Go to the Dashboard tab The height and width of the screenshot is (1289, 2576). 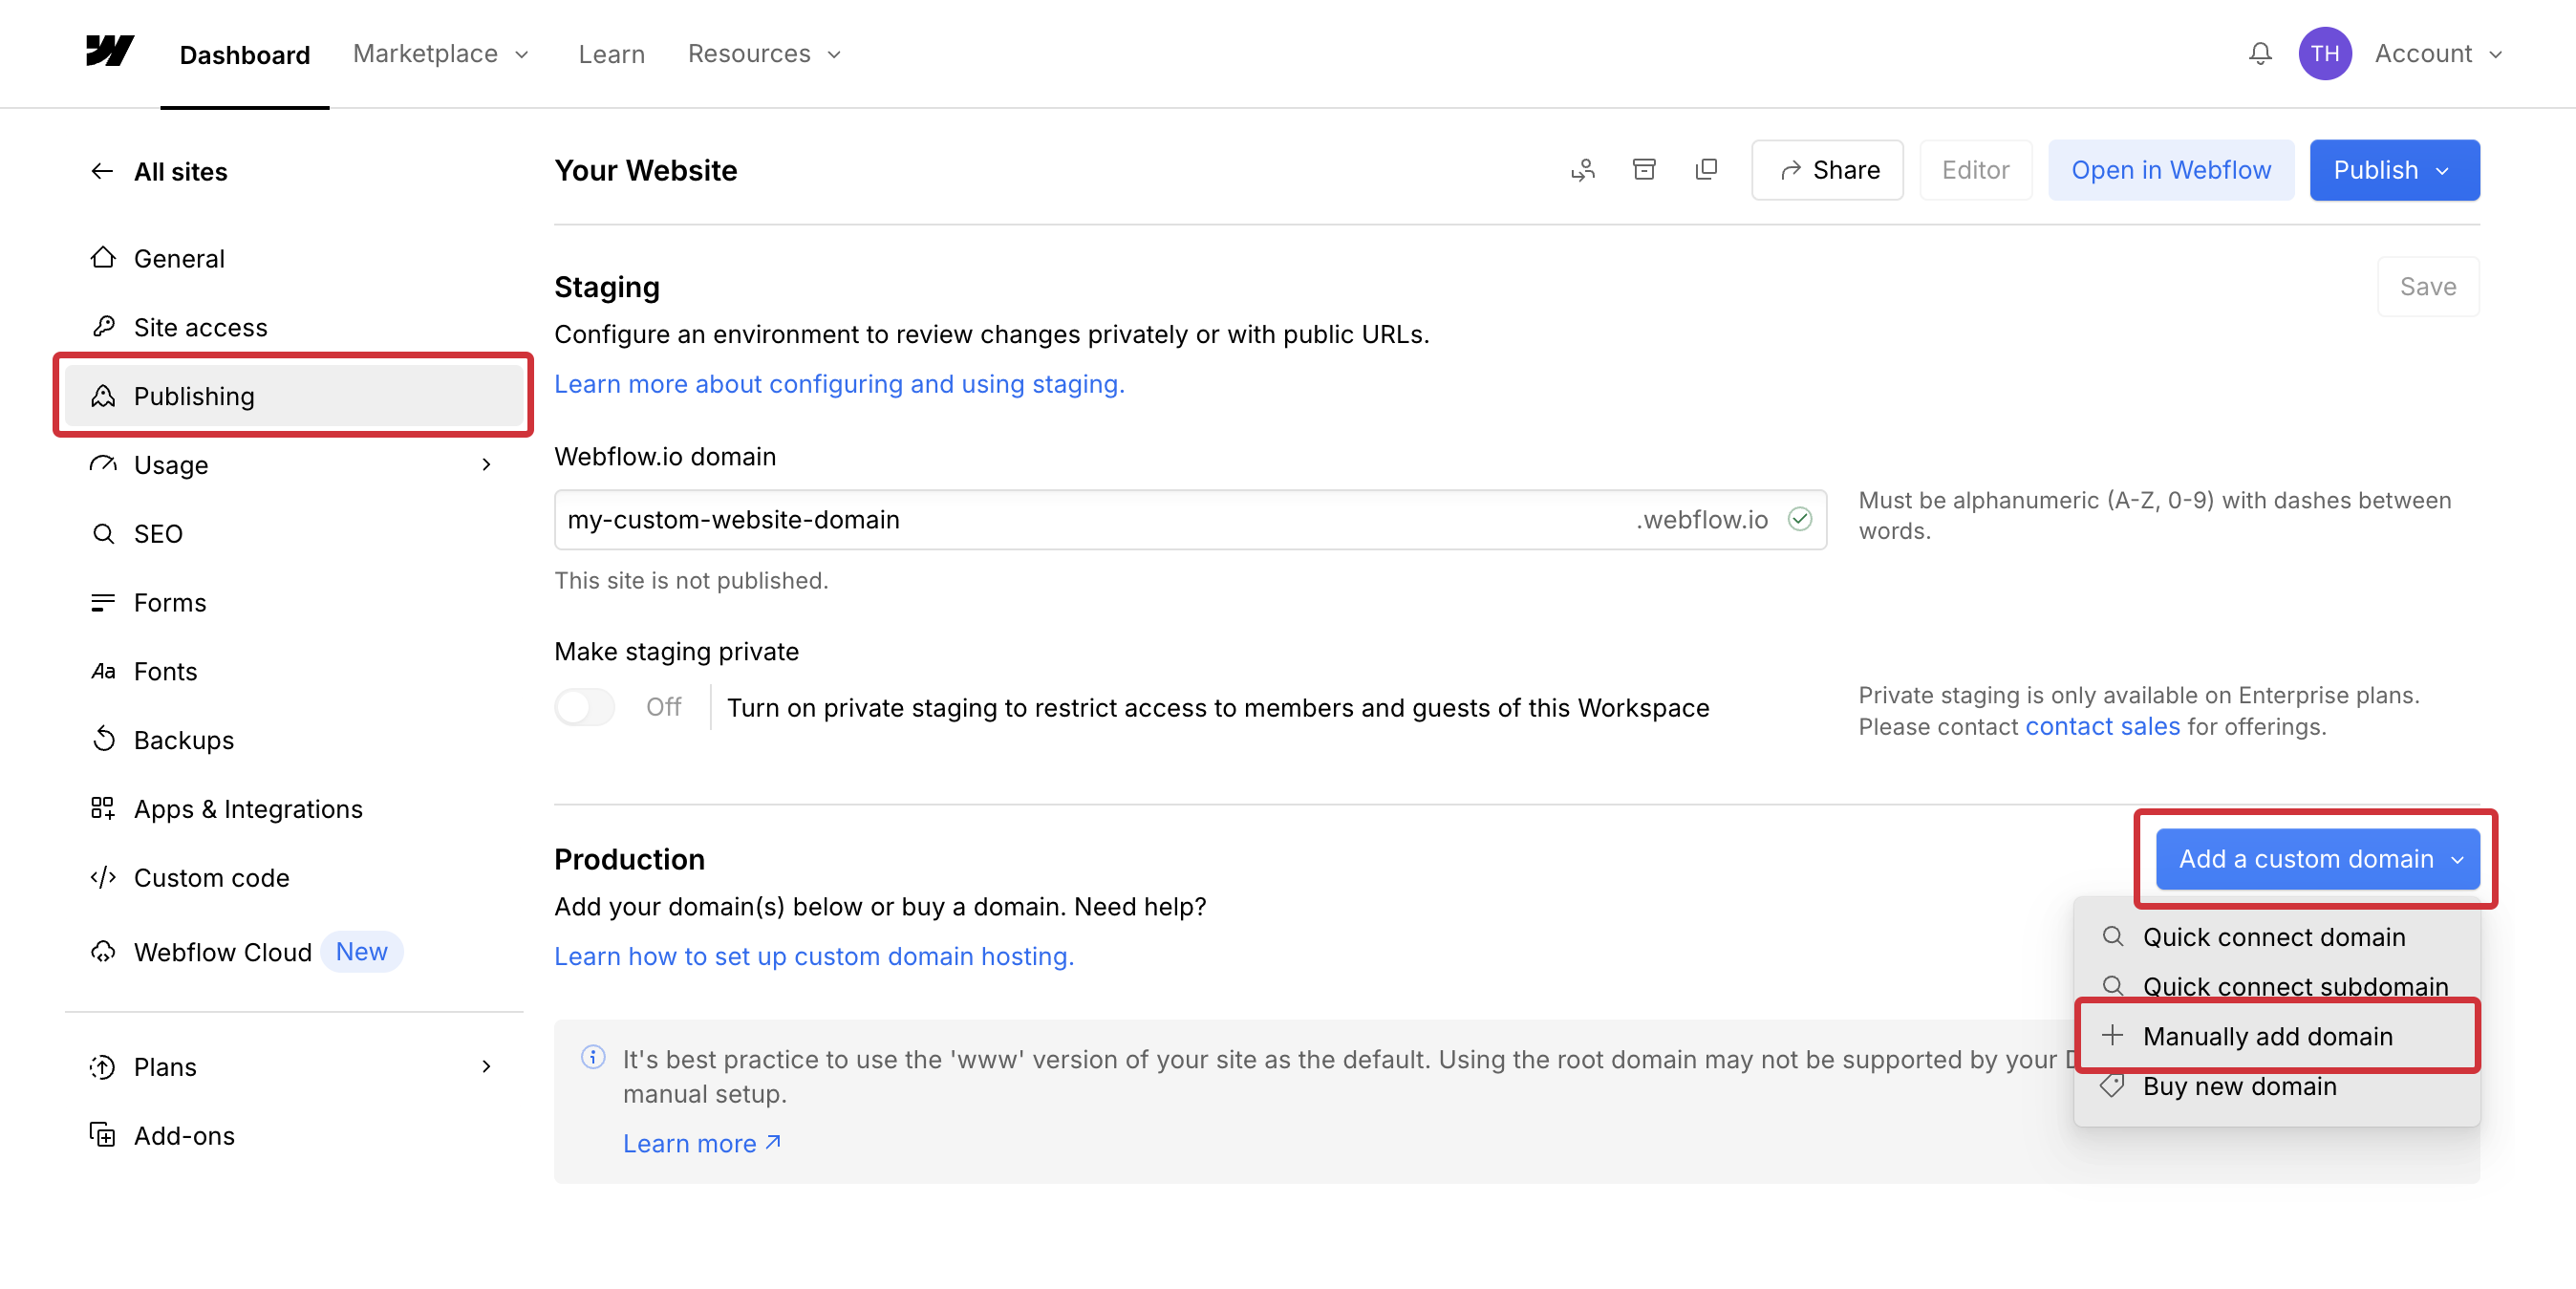pyautogui.click(x=245, y=54)
